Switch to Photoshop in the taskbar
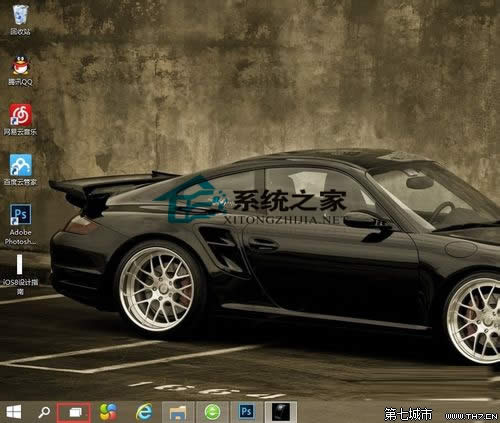This screenshot has width=500, height=423. click(x=246, y=412)
